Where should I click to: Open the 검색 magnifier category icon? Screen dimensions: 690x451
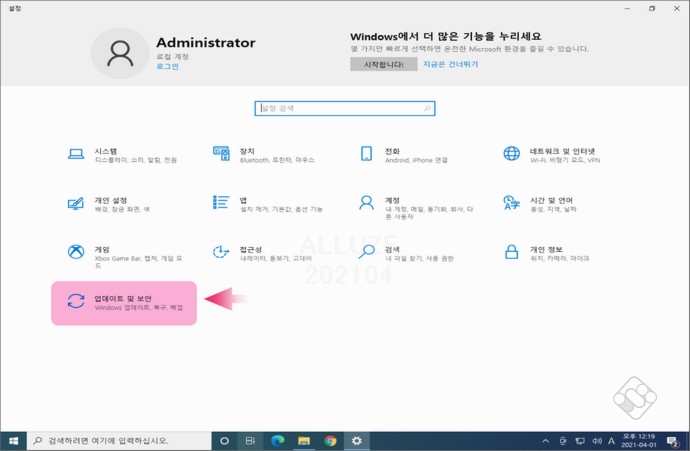pyautogui.click(x=366, y=252)
